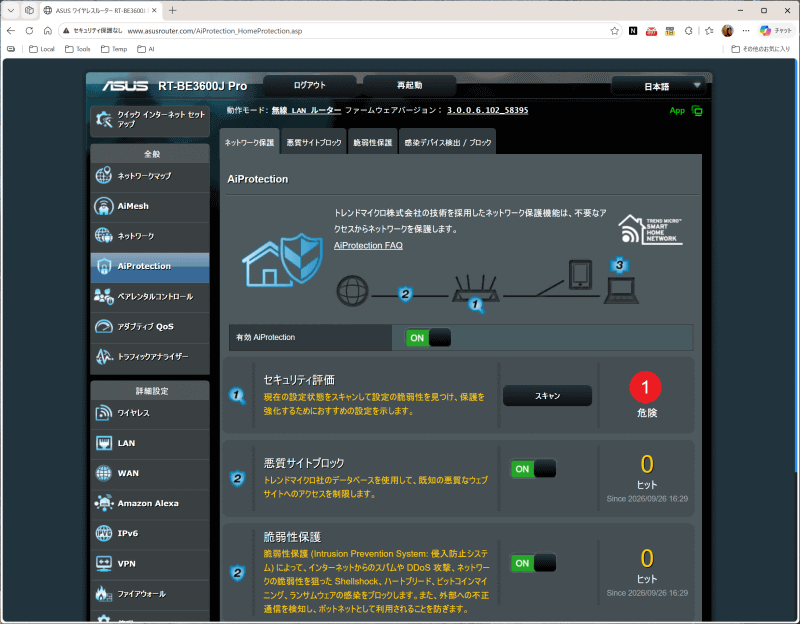The image size is (800, 624).
Task: Click the 悪質サイトブロック hit count 0
Action: coord(646,464)
